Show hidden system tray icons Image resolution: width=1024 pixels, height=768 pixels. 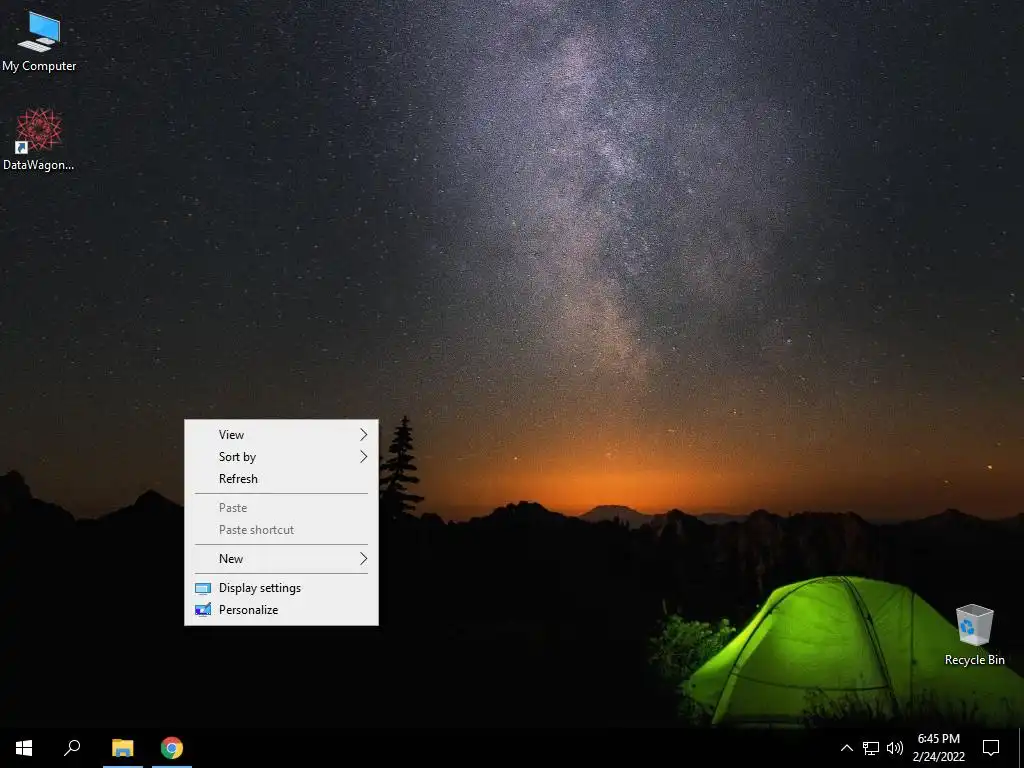click(x=846, y=748)
